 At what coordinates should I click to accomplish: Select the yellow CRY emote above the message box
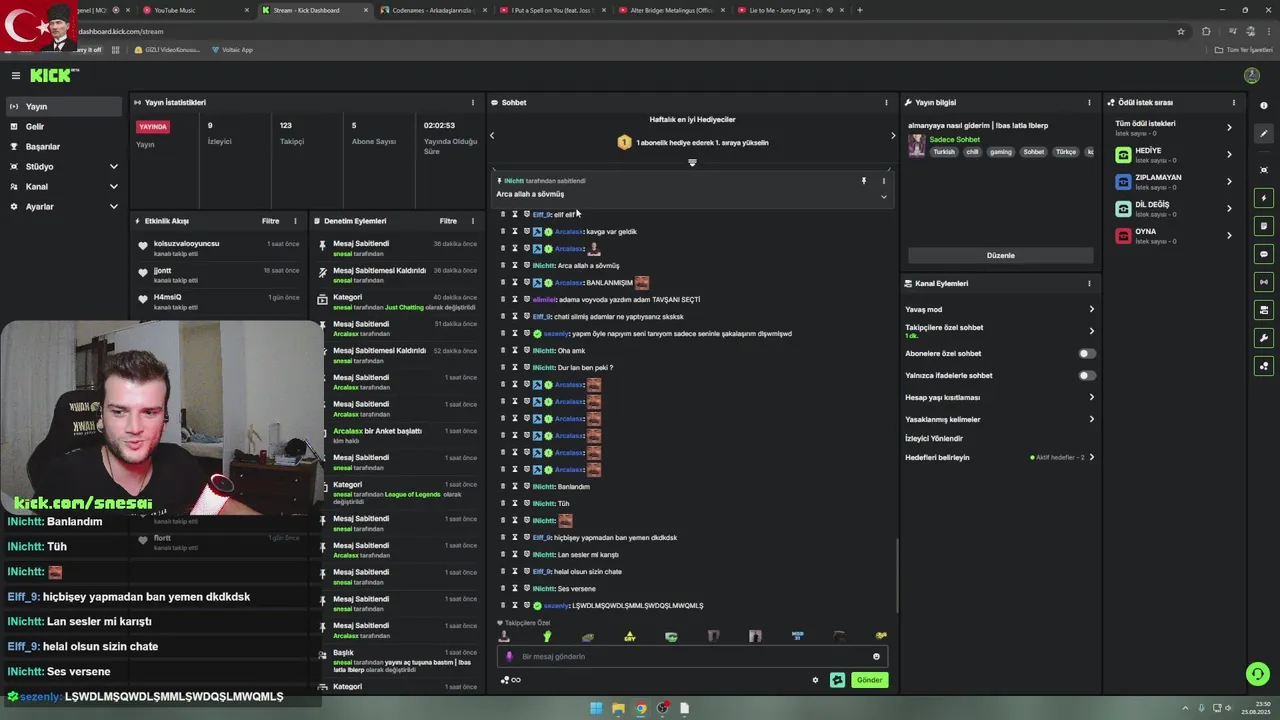point(630,636)
